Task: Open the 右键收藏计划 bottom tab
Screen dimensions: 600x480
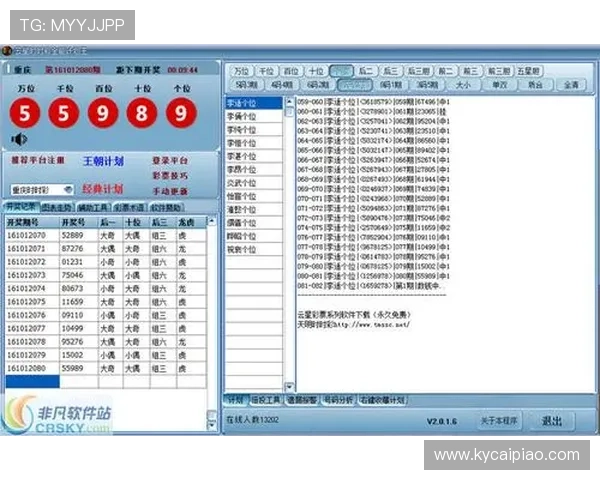Action: [x=382, y=400]
